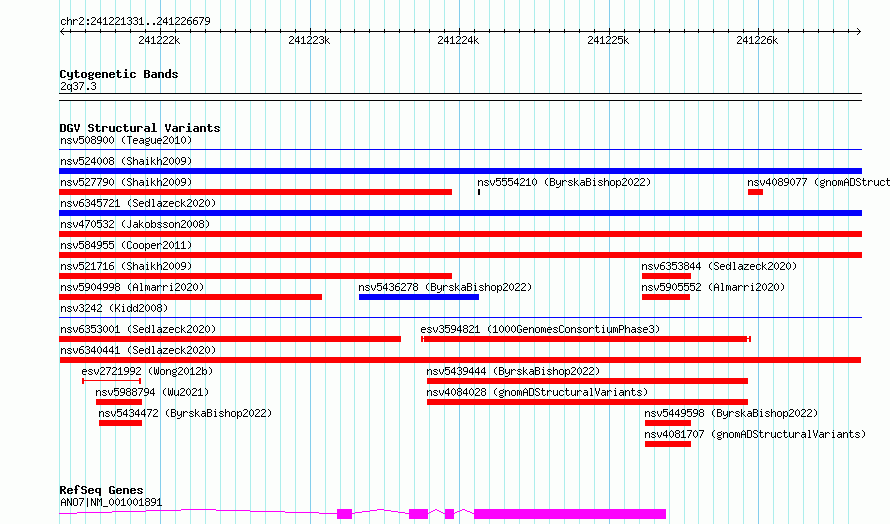The width and height of the screenshot is (890, 524).
Task: Select nsv584955 (Cooper2011) label
Action: tap(126, 245)
